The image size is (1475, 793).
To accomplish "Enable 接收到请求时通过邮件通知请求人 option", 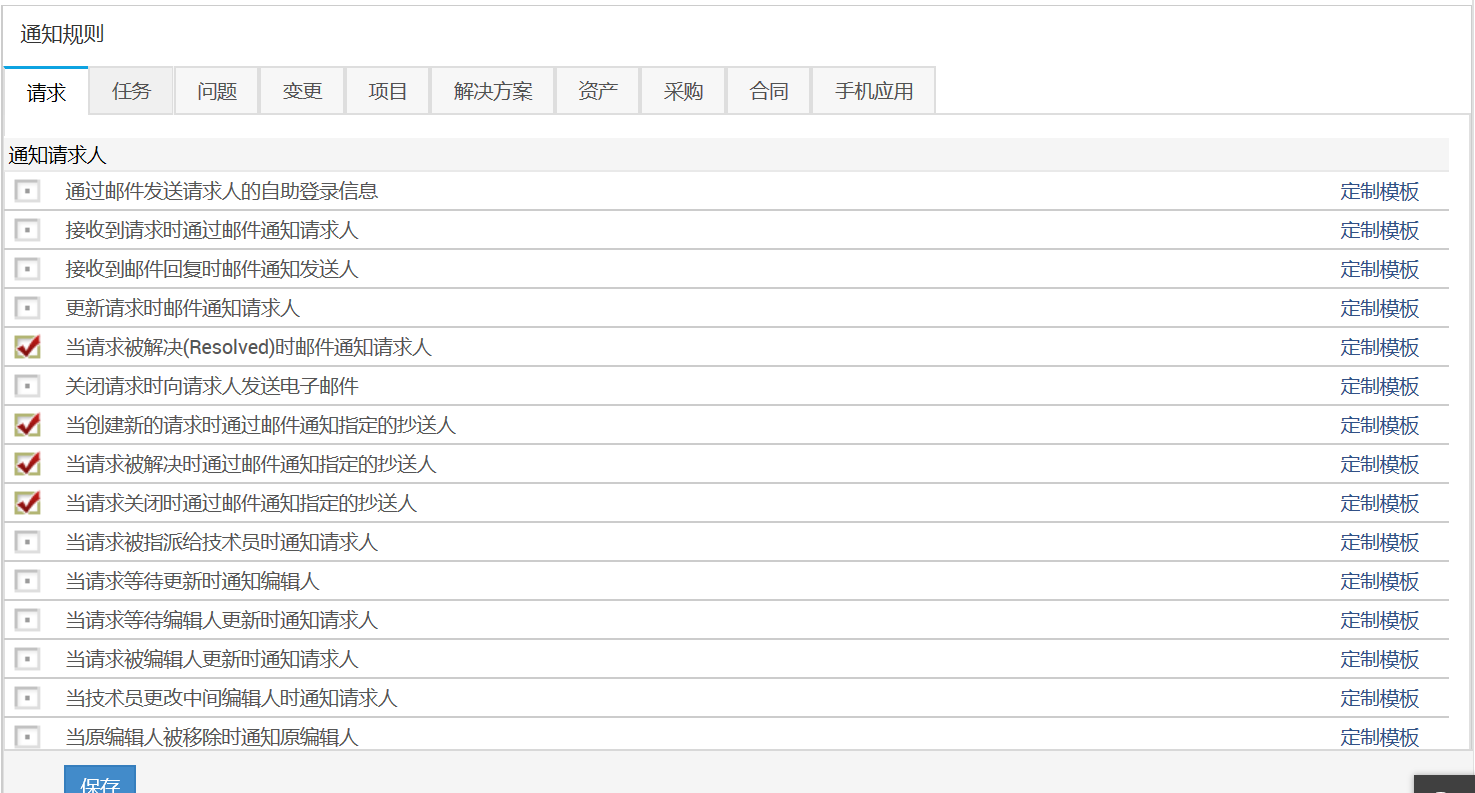I will point(27,230).
